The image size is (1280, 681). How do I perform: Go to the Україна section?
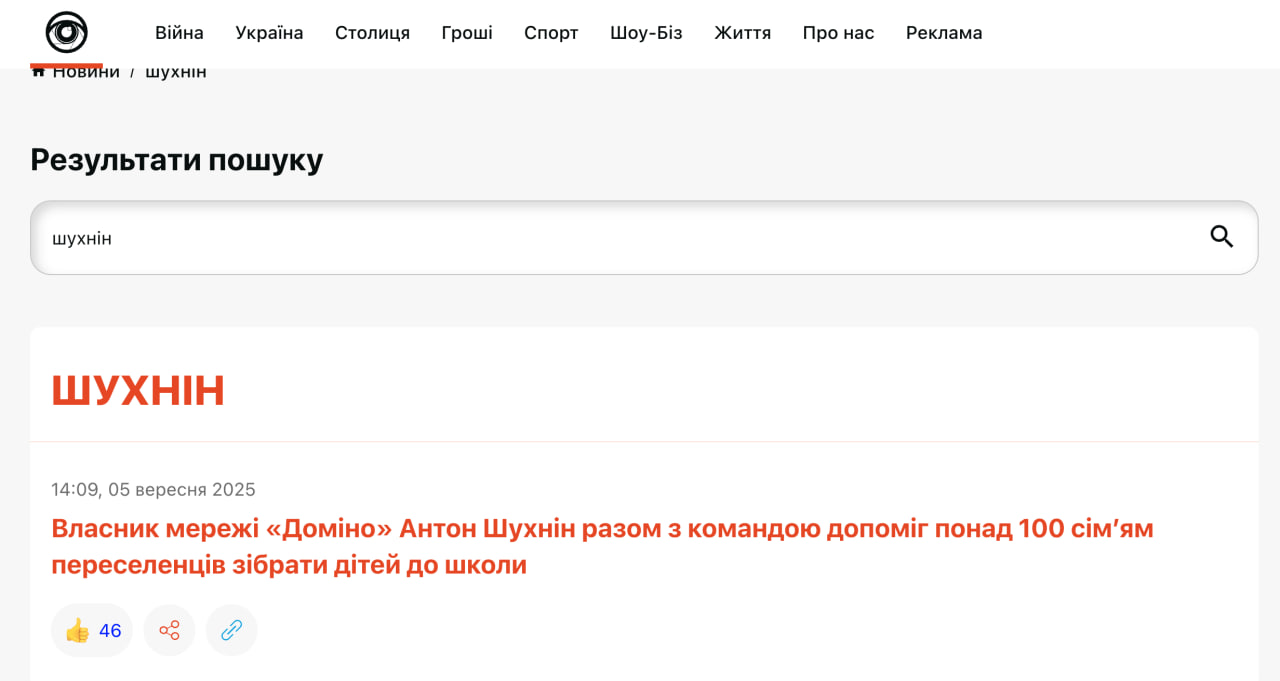click(x=269, y=33)
